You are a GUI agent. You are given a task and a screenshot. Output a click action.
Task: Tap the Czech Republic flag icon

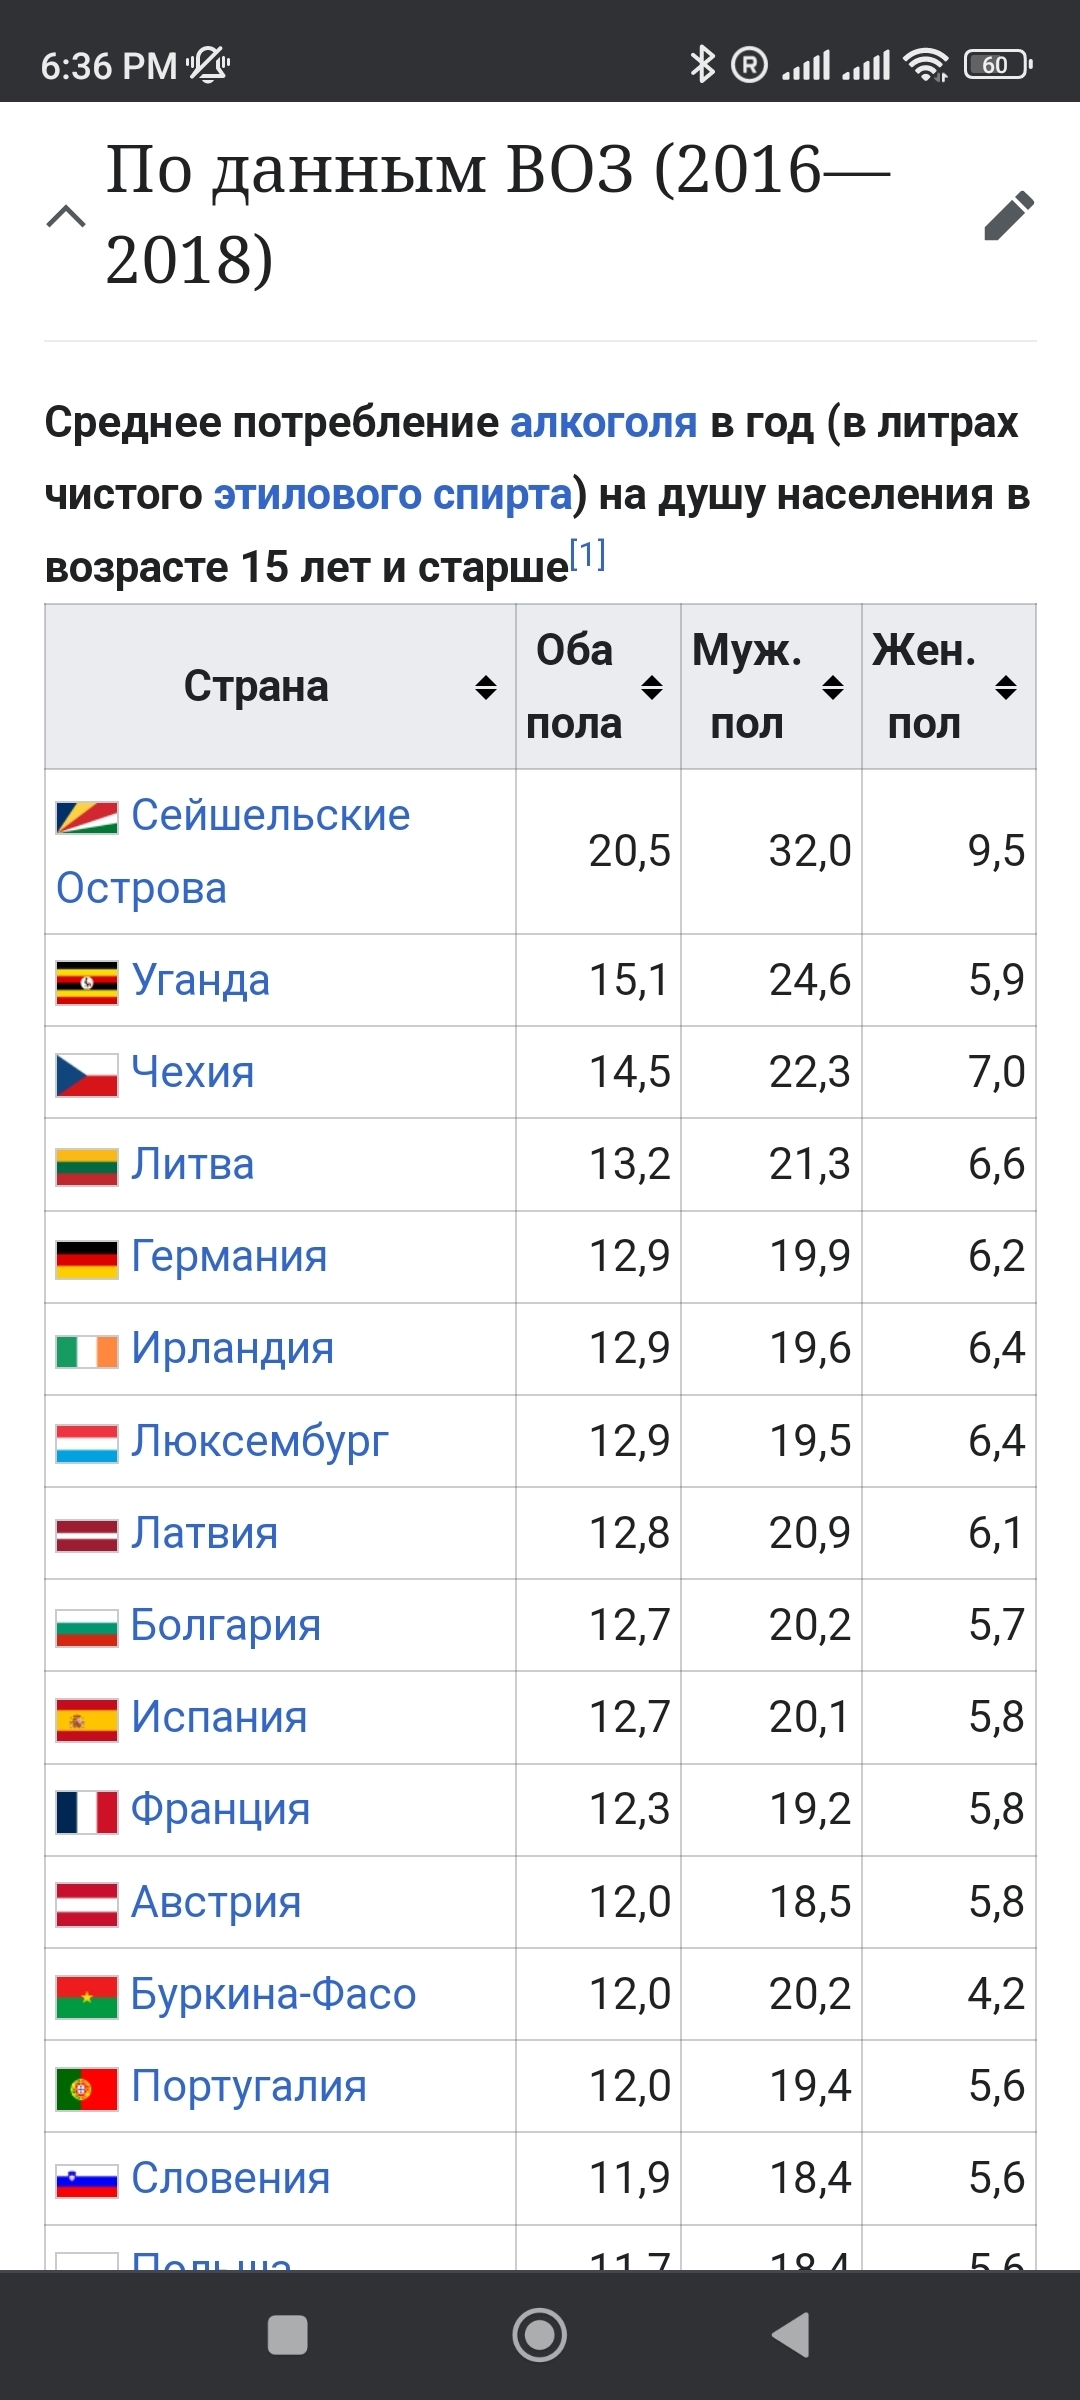click(x=87, y=1074)
